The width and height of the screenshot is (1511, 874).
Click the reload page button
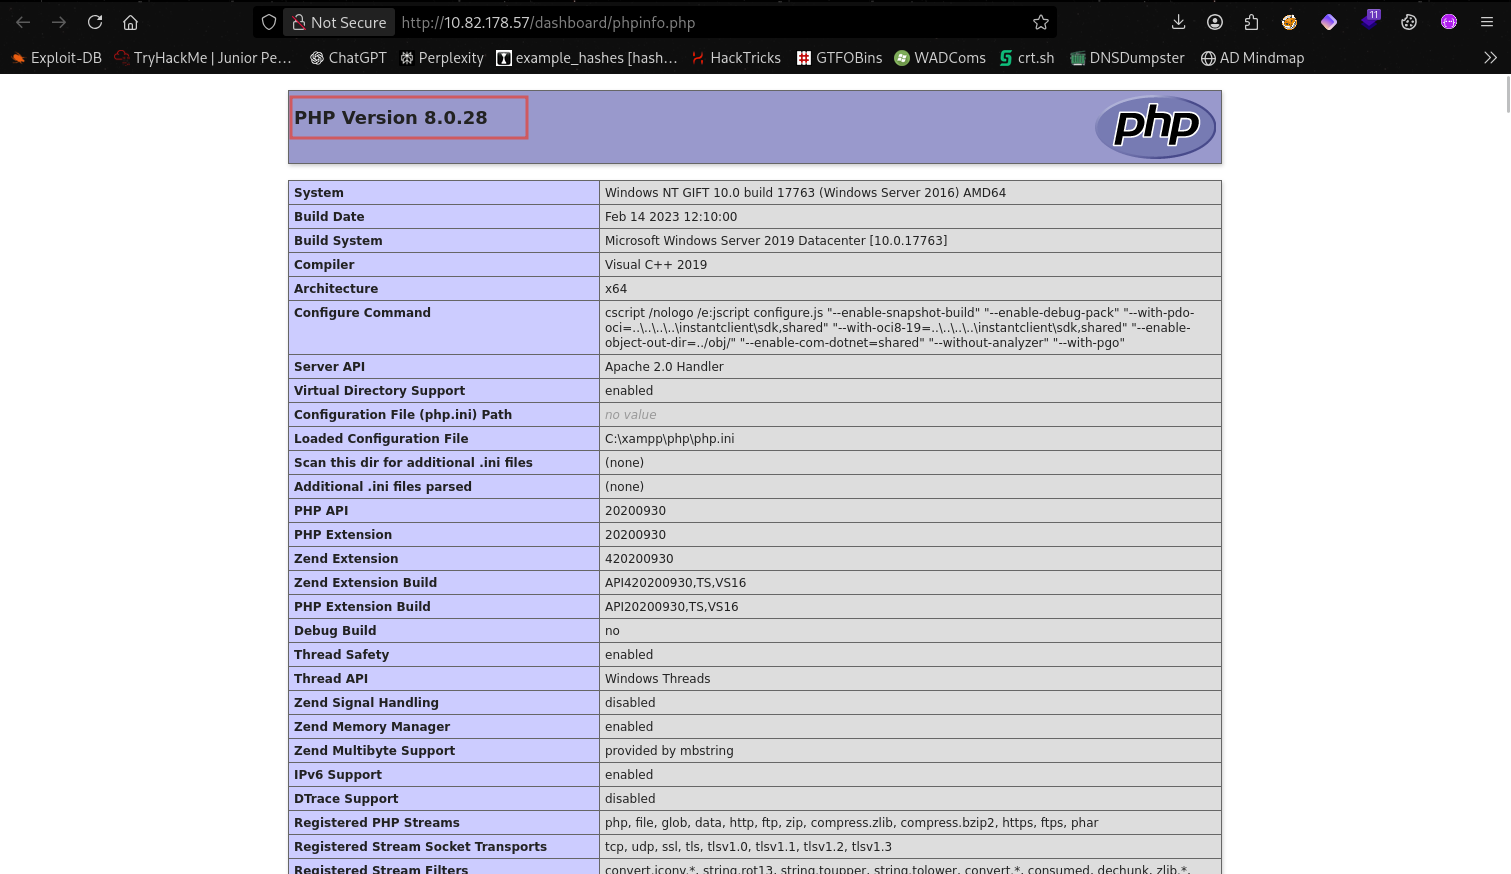point(95,22)
